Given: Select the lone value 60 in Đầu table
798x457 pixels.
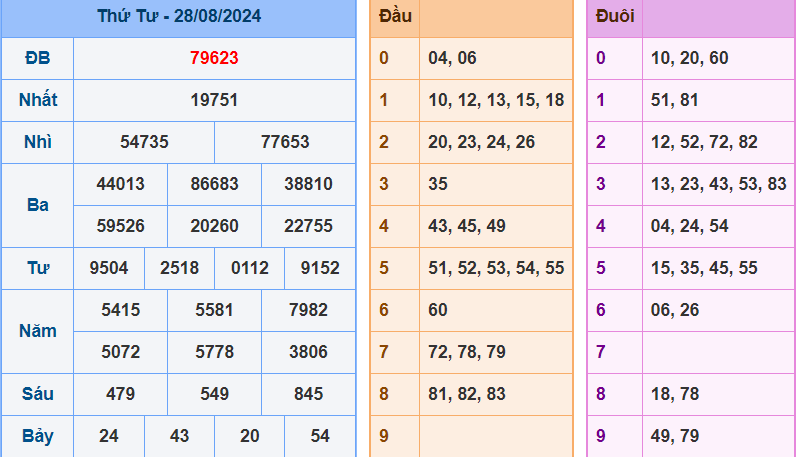Looking at the screenshot, I should click(x=438, y=310).
